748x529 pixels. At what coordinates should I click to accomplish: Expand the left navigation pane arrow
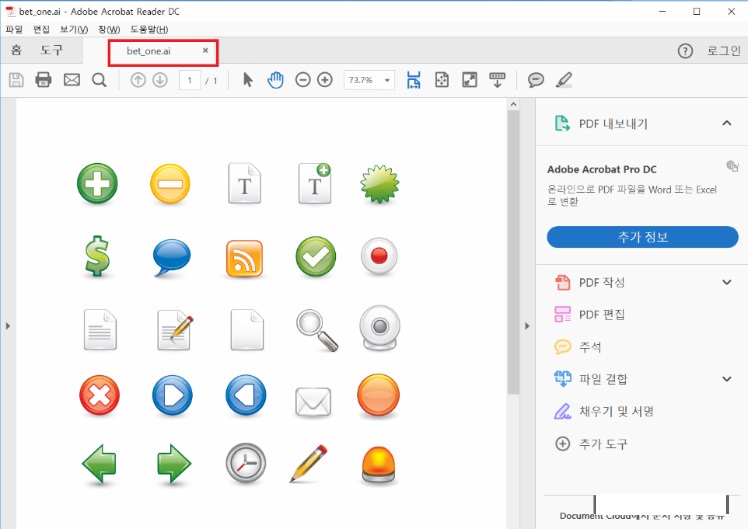pyautogui.click(x=8, y=326)
